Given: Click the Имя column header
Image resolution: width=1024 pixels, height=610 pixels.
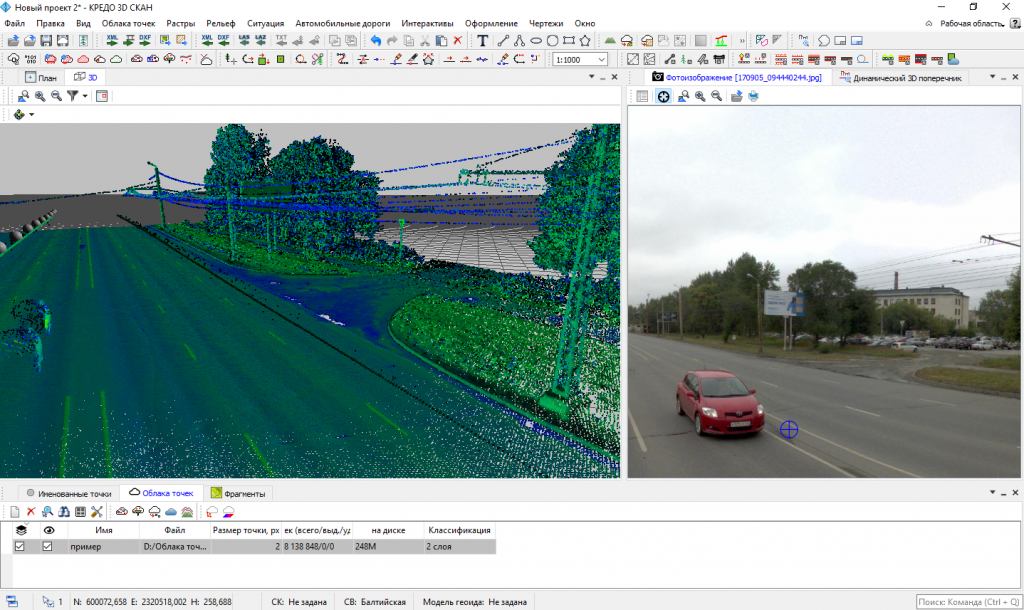Looking at the screenshot, I should [x=103, y=530].
